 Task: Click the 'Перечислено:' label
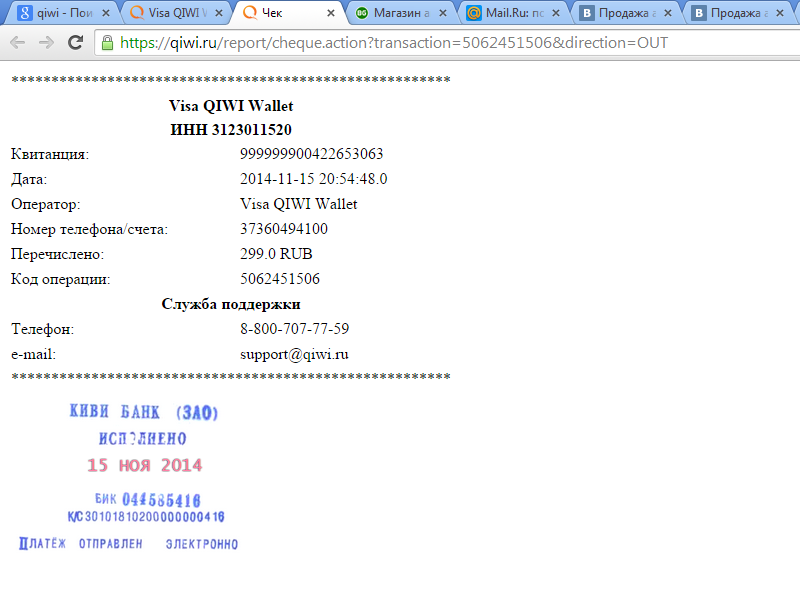pos(57,255)
